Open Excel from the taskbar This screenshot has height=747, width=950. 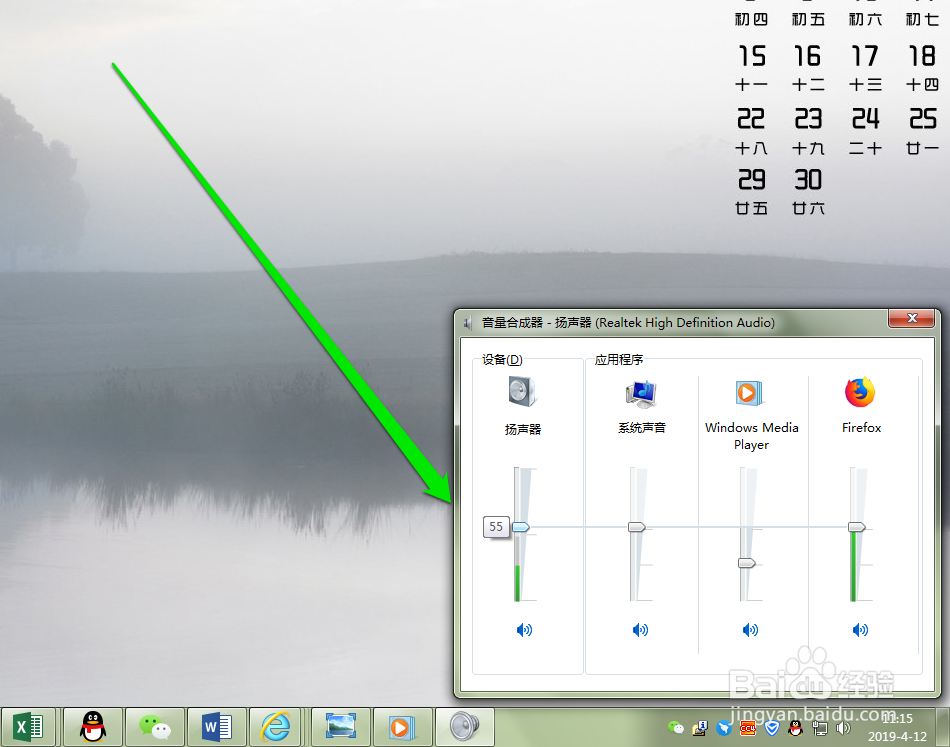pyautogui.click(x=28, y=726)
